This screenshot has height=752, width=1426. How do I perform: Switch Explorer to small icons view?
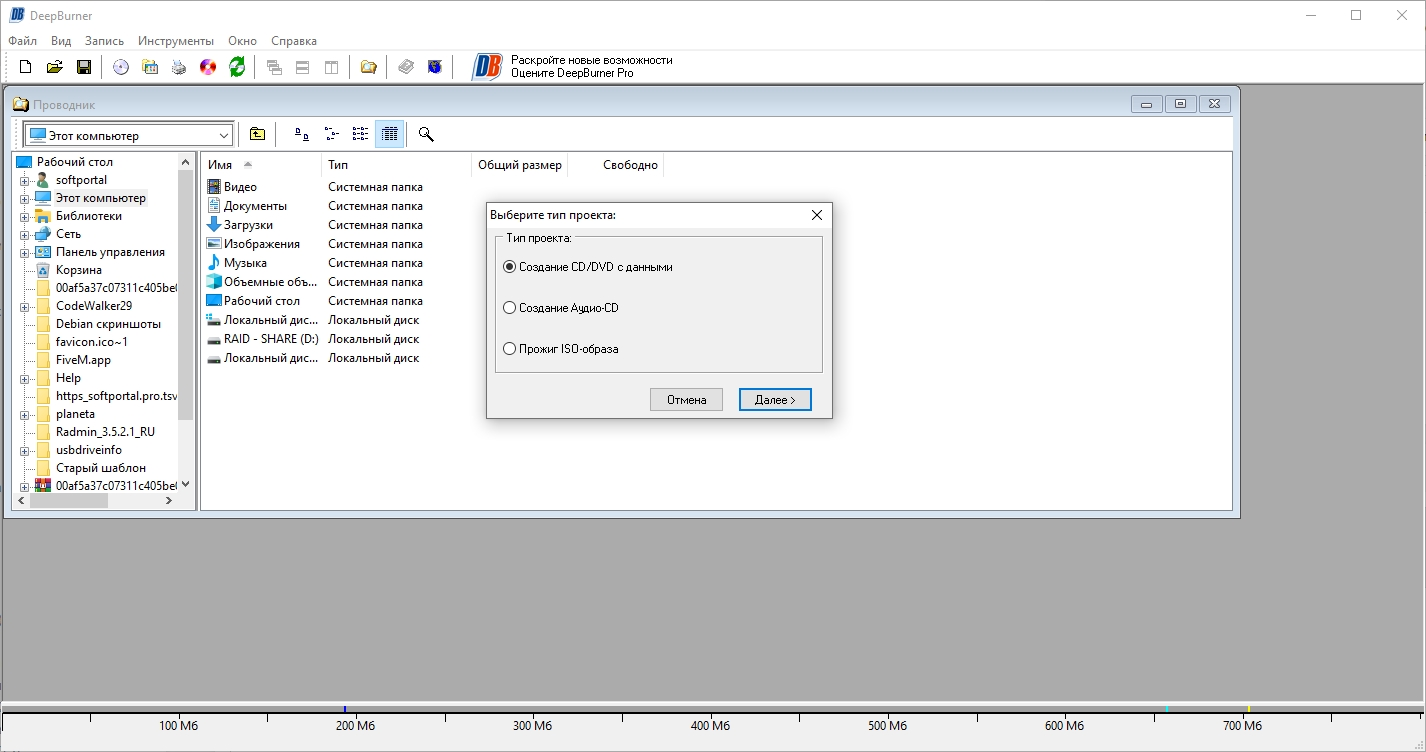pos(331,134)
